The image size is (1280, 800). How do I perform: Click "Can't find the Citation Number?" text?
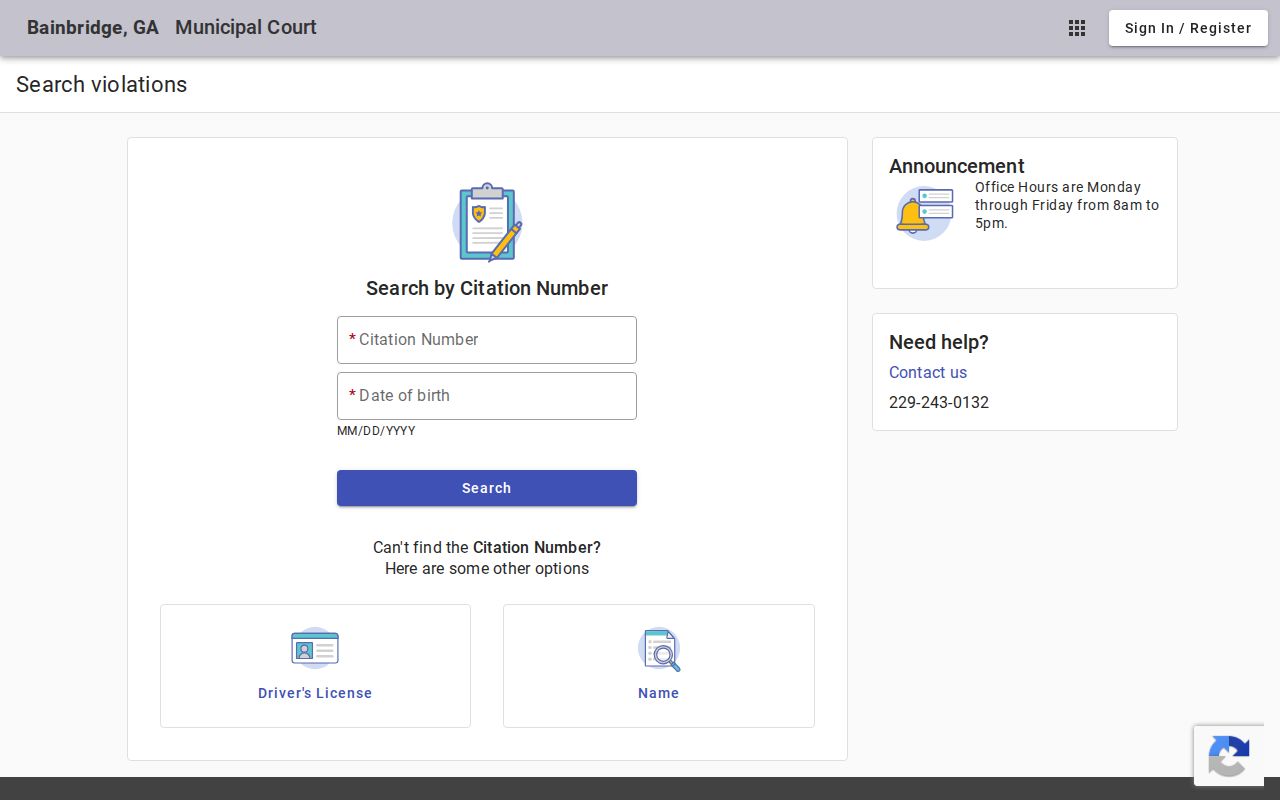pos(487,547)
